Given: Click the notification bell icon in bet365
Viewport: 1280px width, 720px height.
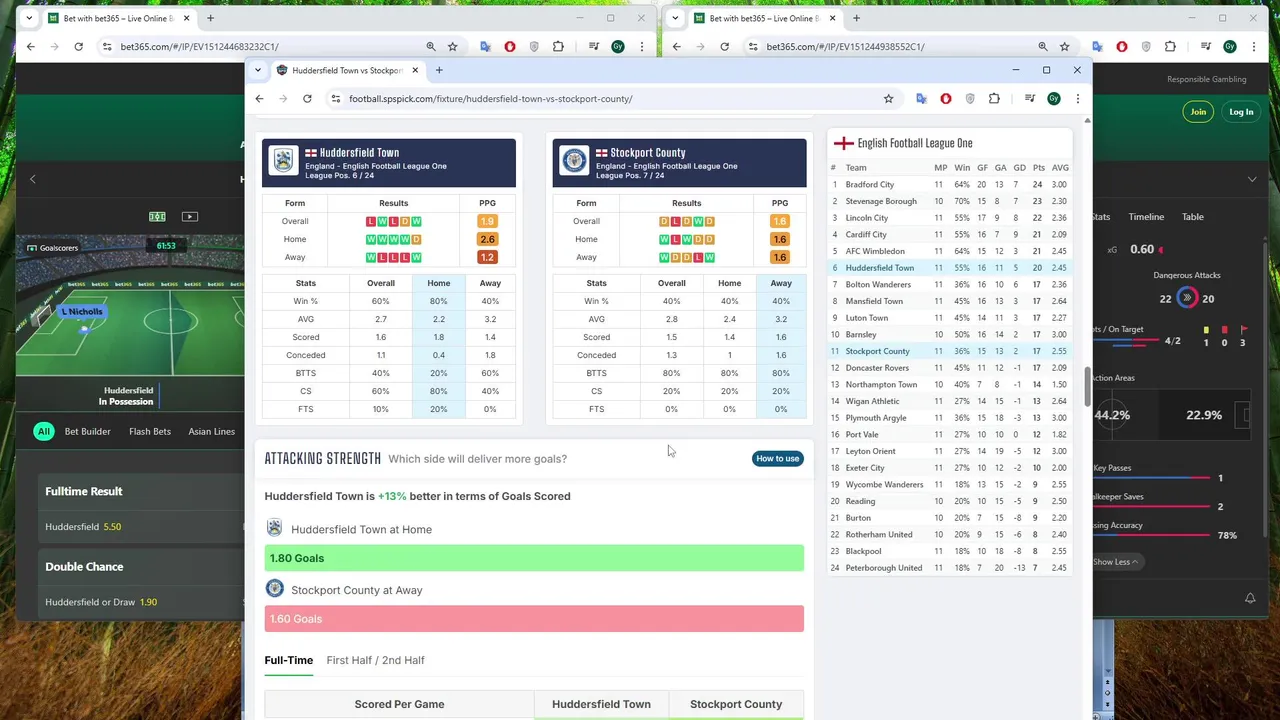Looking at the screenshot, I should coord(1250,598).
